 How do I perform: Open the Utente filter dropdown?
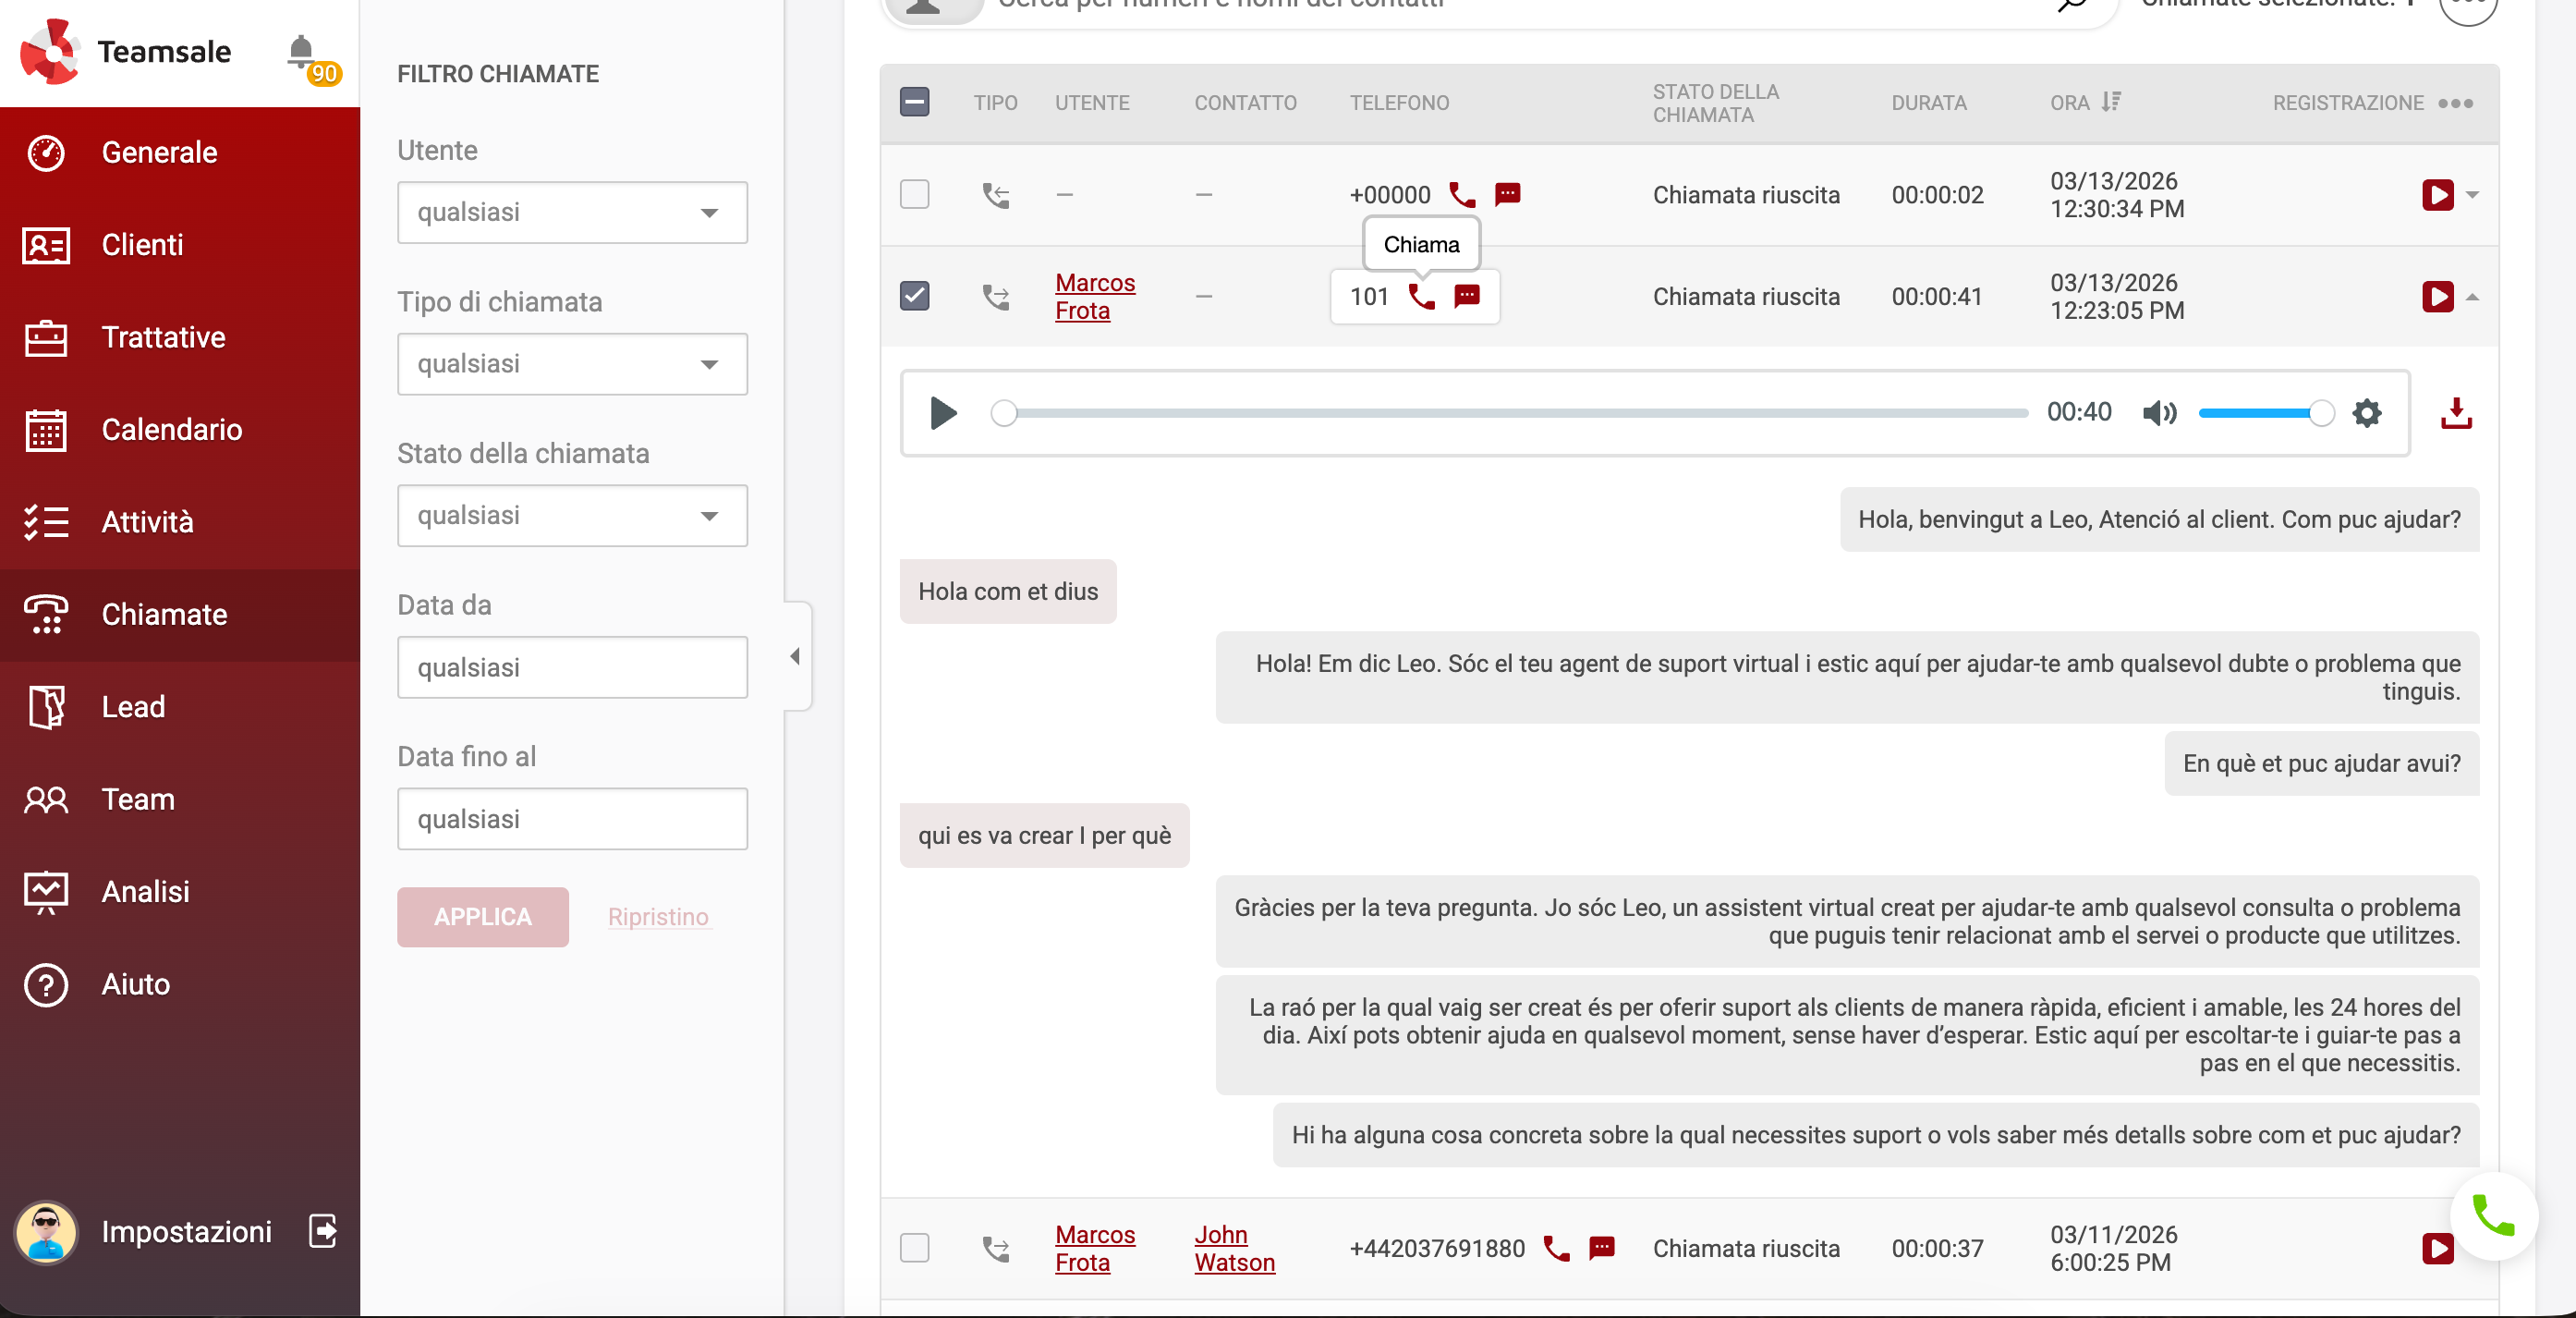click(x=572, y=212)
